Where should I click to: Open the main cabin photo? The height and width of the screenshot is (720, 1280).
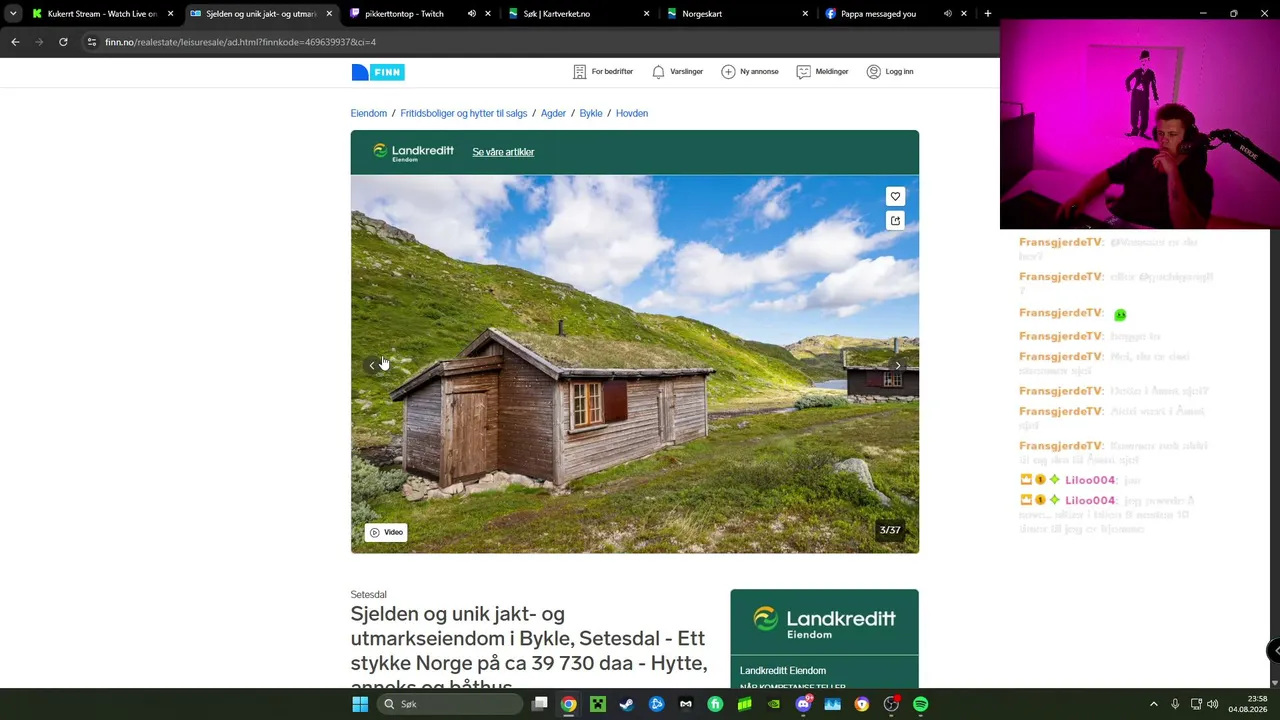point(635,365)
